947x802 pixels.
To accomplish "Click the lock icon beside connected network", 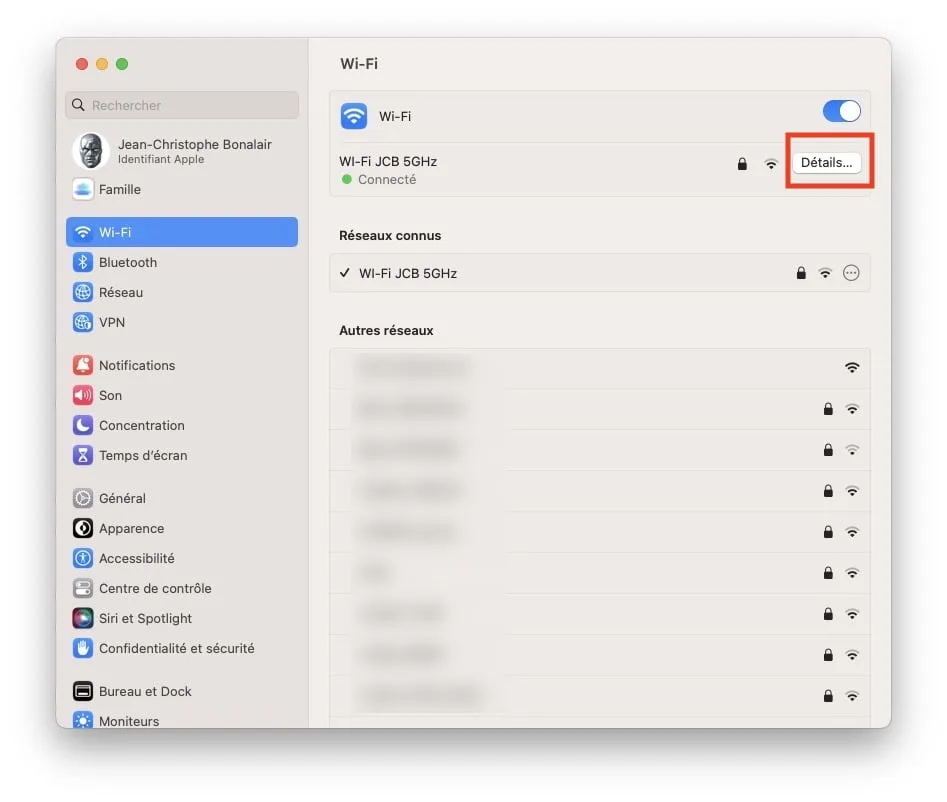I will 742,164.
